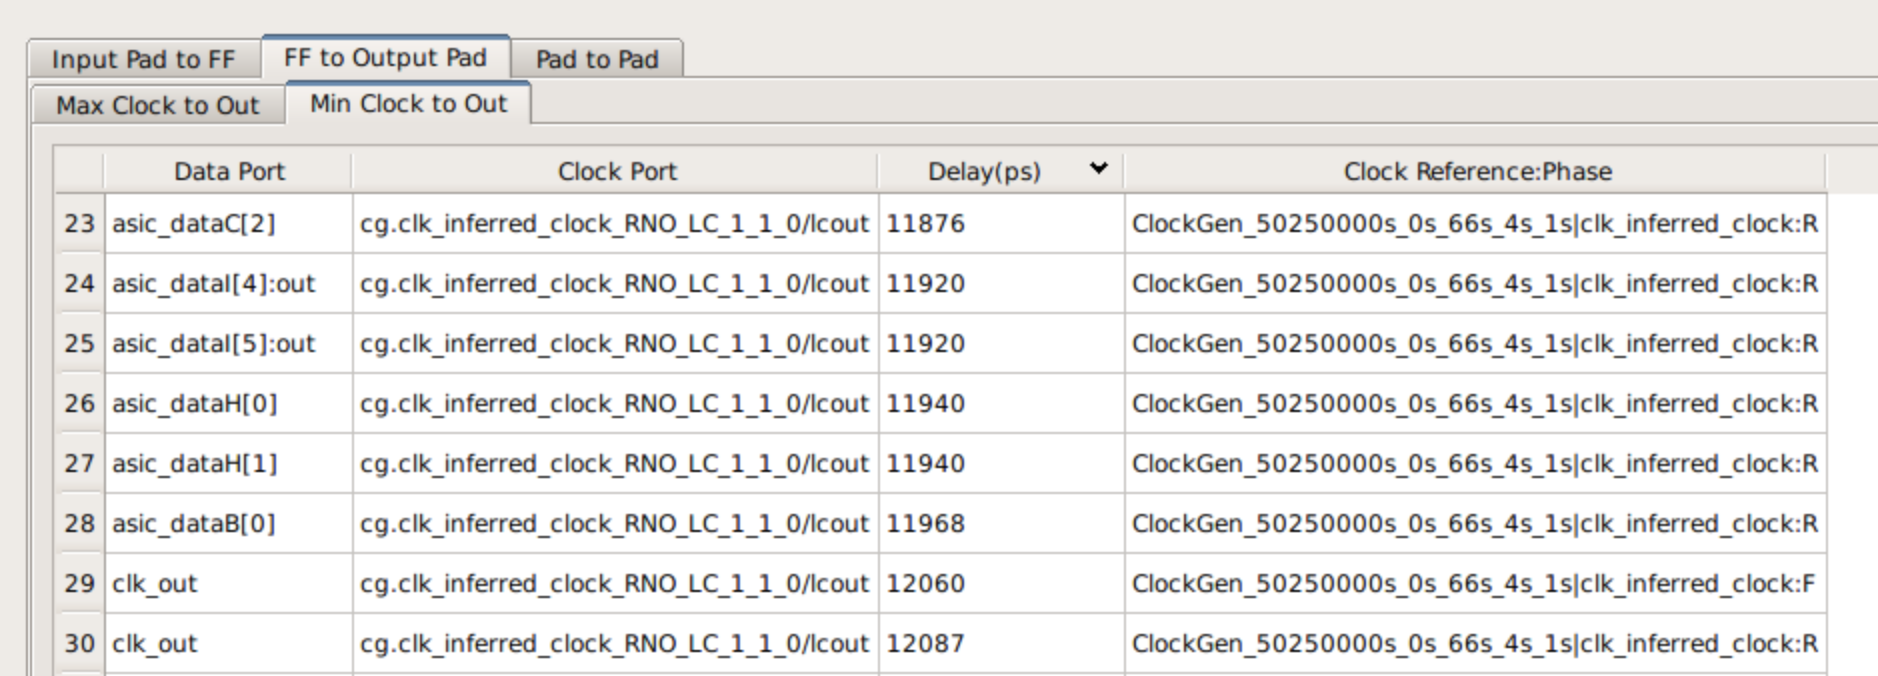Image resolution: width=1878 pixels, height=676 pixels.
Task: Open the Pad to Pad tab
Action: [597, 59]
